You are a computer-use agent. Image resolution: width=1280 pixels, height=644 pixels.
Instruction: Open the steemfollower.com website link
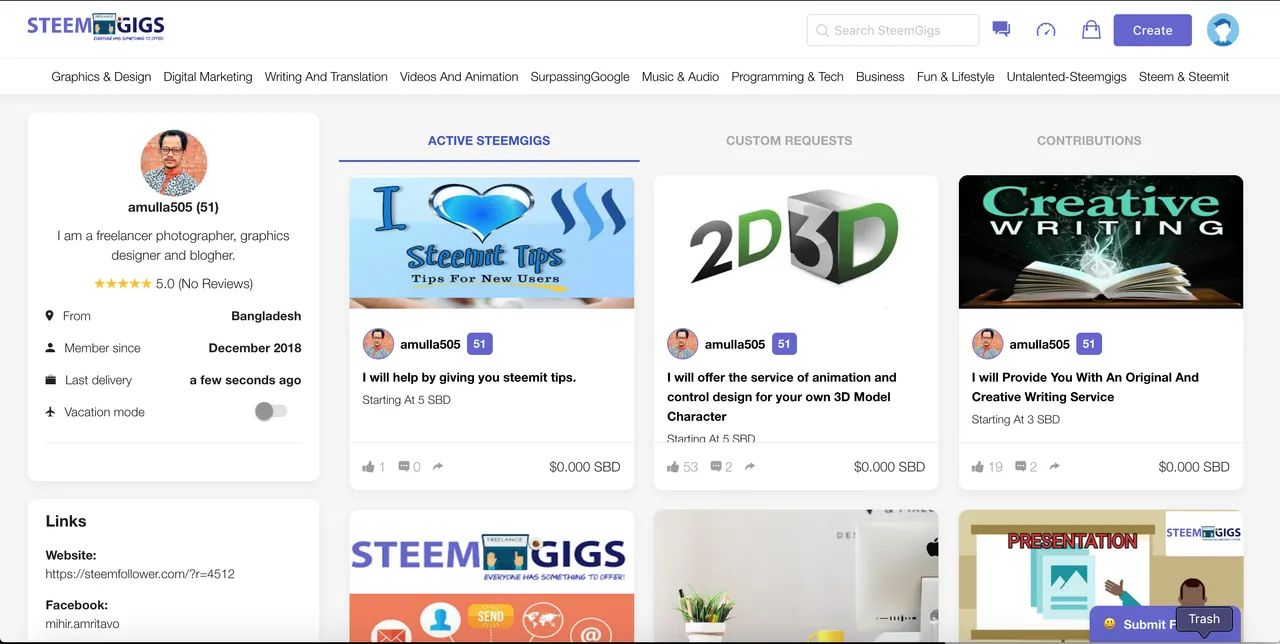pyautogui.click(x=140, y=574)
